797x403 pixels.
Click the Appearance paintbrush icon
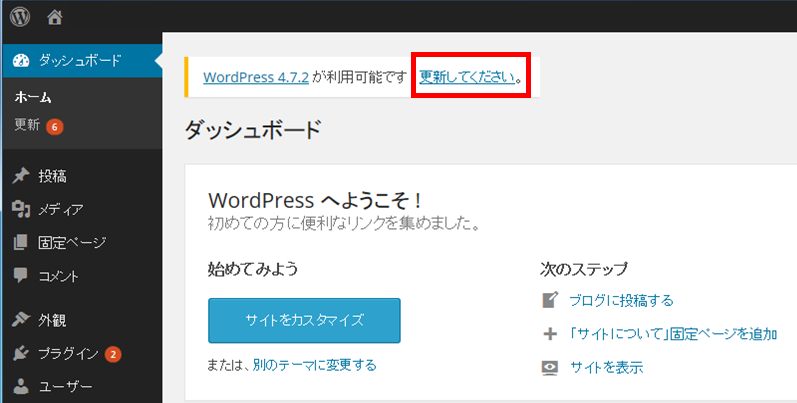tap(21, 320)
